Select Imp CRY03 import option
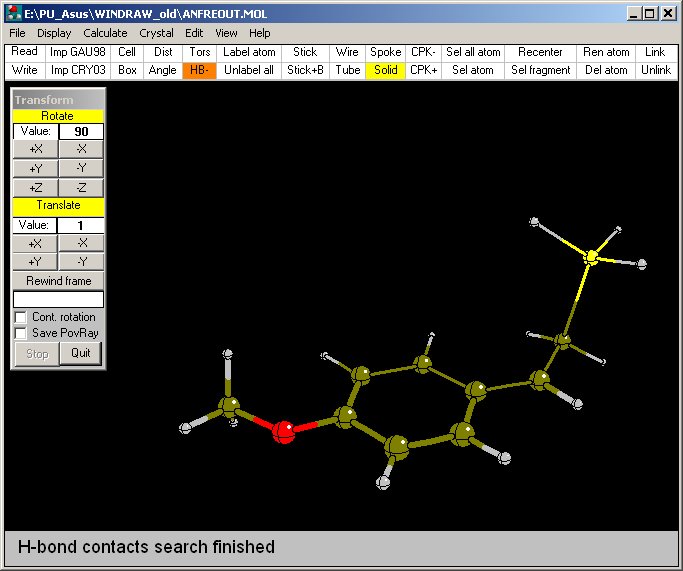The height and width of the screenshot is (571, 683). point(78,70)
